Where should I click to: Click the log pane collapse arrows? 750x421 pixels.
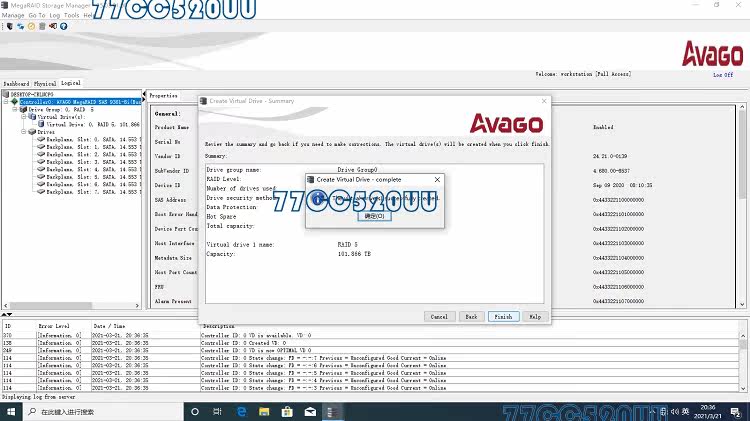(x=6, y=314)
